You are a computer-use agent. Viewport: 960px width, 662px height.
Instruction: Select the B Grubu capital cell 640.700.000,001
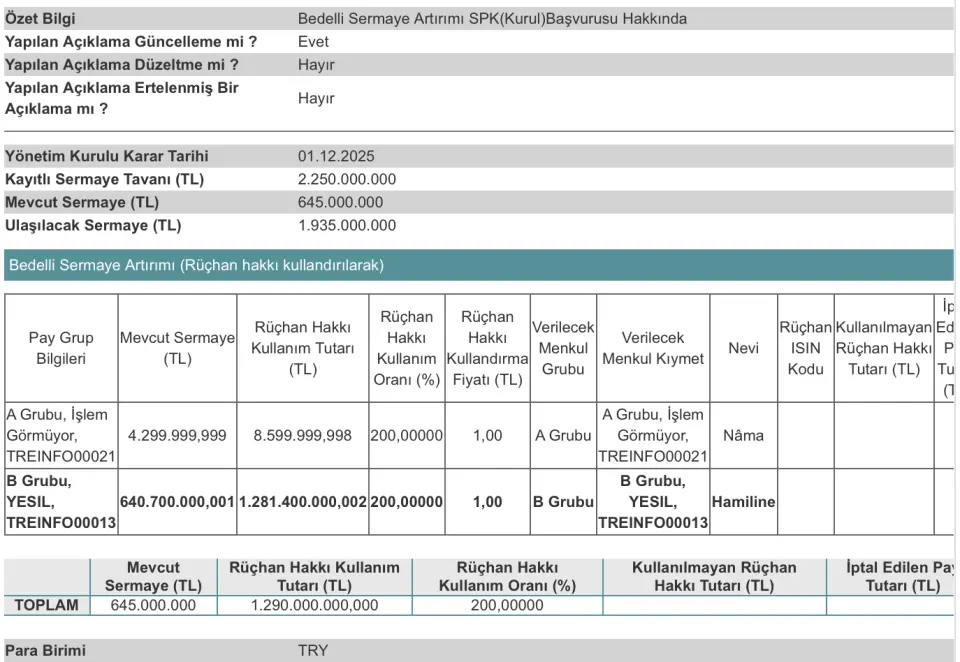click(177, 502)
